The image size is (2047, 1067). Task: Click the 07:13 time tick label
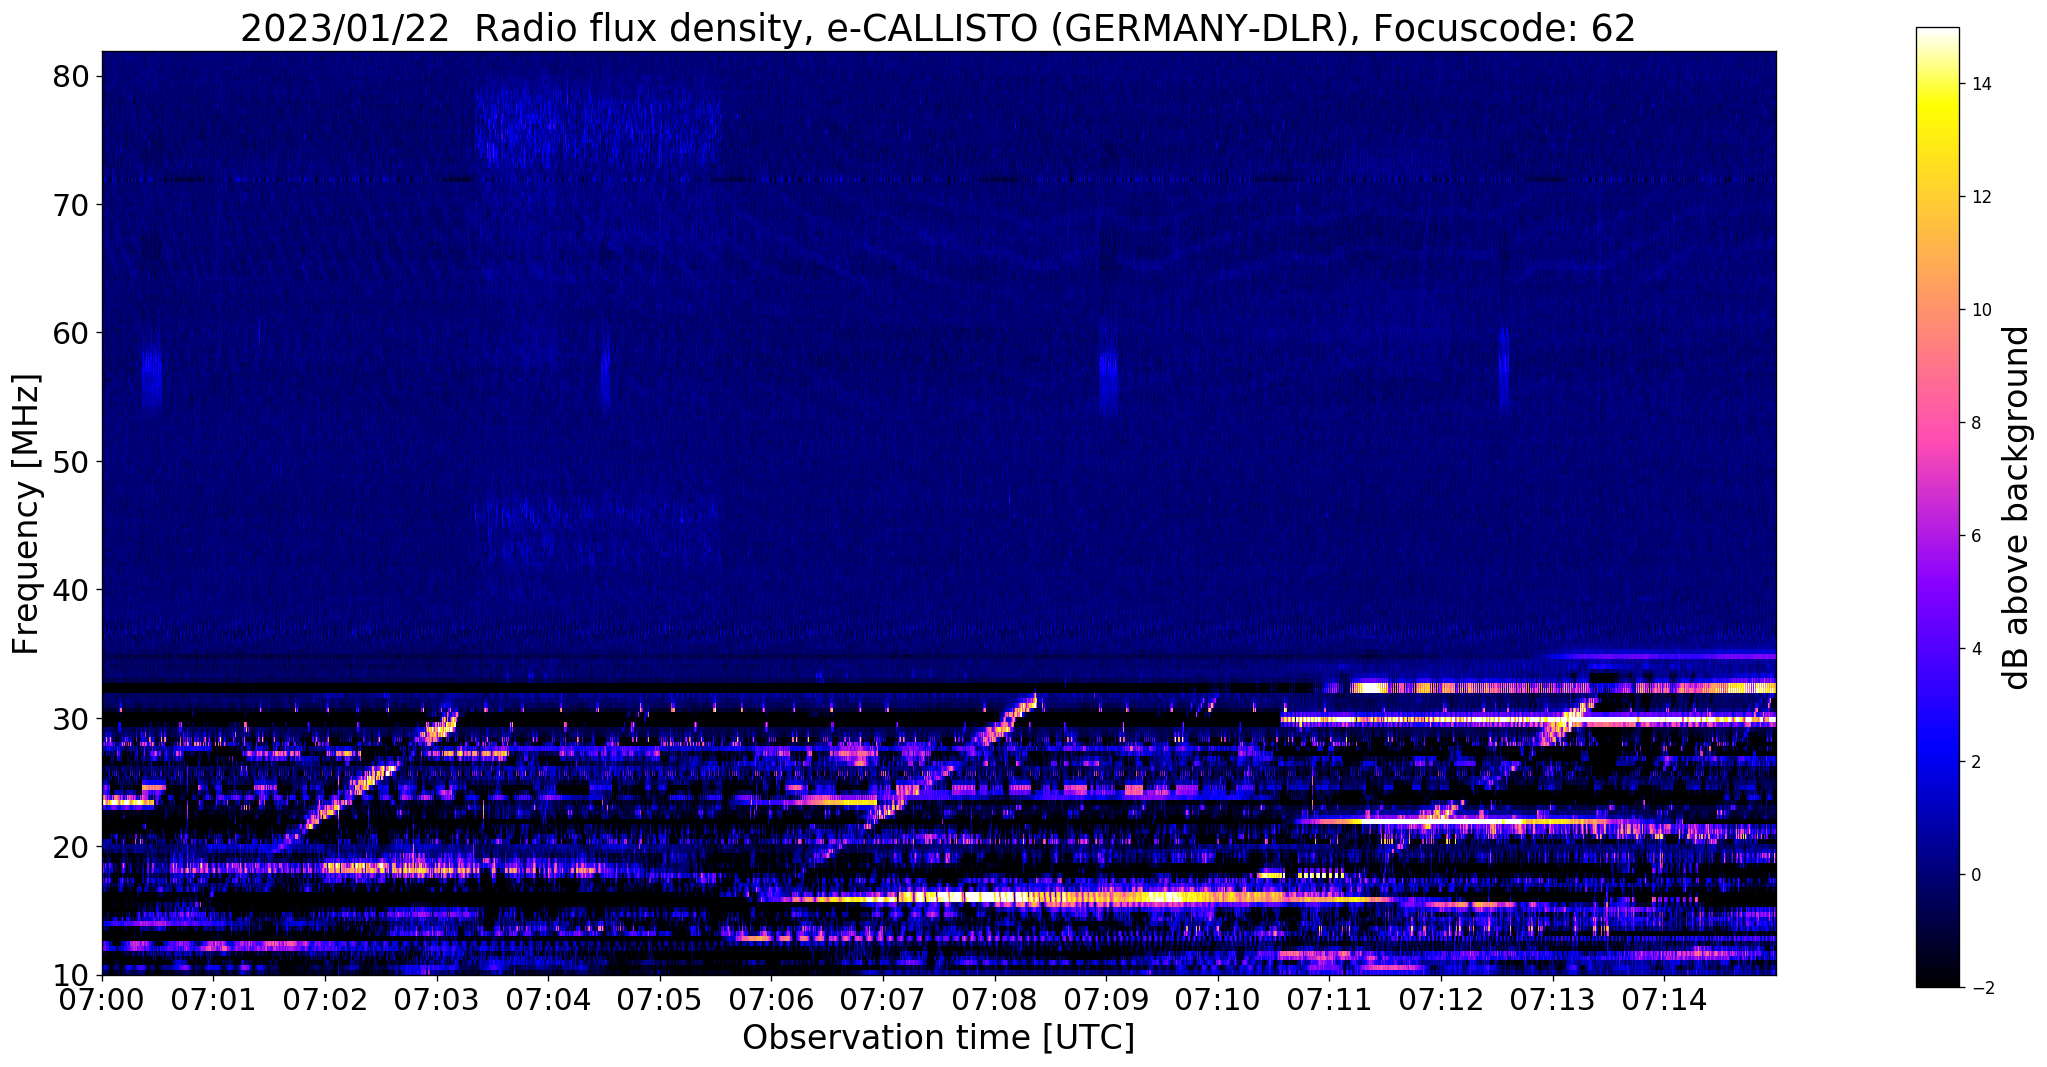coord(1553,998)
